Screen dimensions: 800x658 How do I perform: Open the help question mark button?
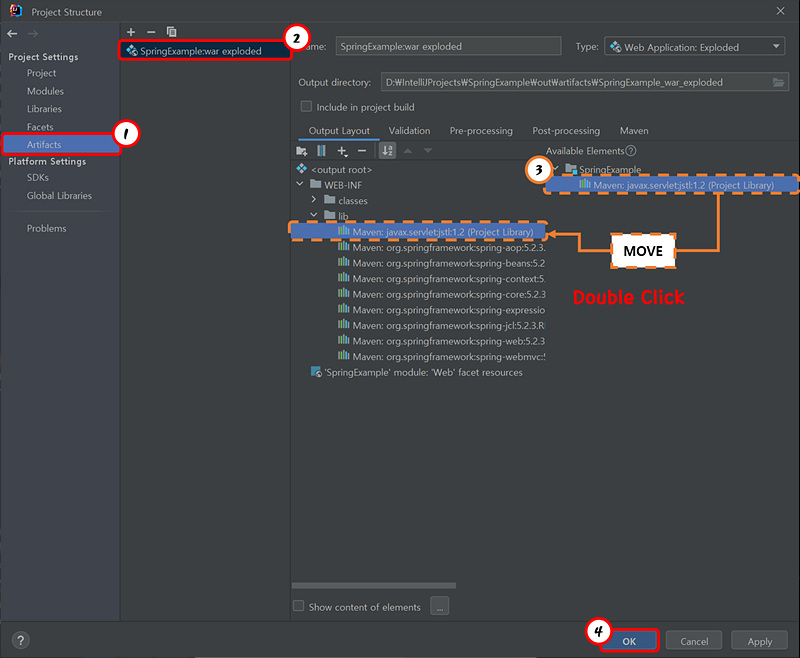point(20,640)
